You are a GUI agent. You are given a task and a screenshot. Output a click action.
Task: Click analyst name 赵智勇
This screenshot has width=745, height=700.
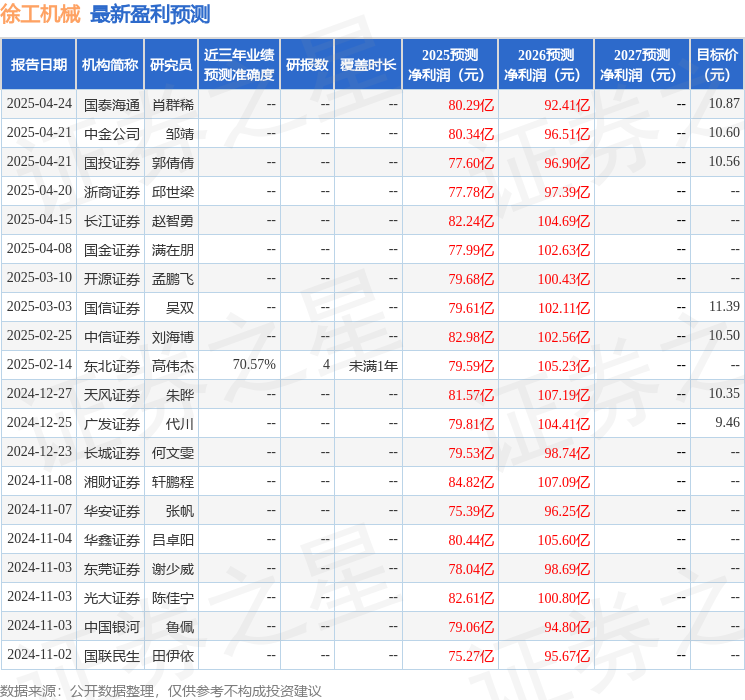(173, 221)
